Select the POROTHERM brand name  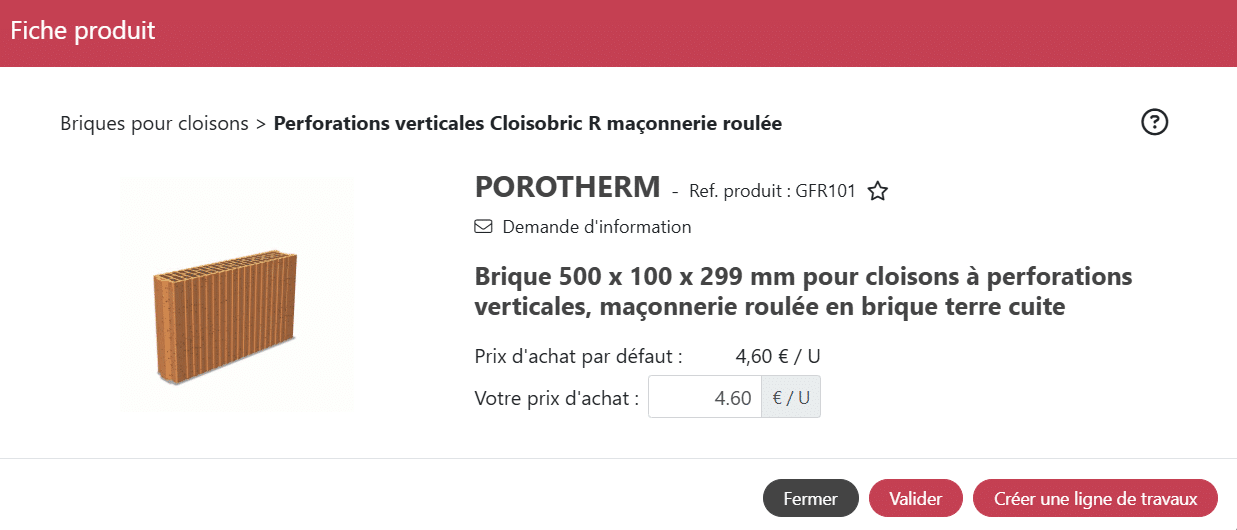coord(568,187)
